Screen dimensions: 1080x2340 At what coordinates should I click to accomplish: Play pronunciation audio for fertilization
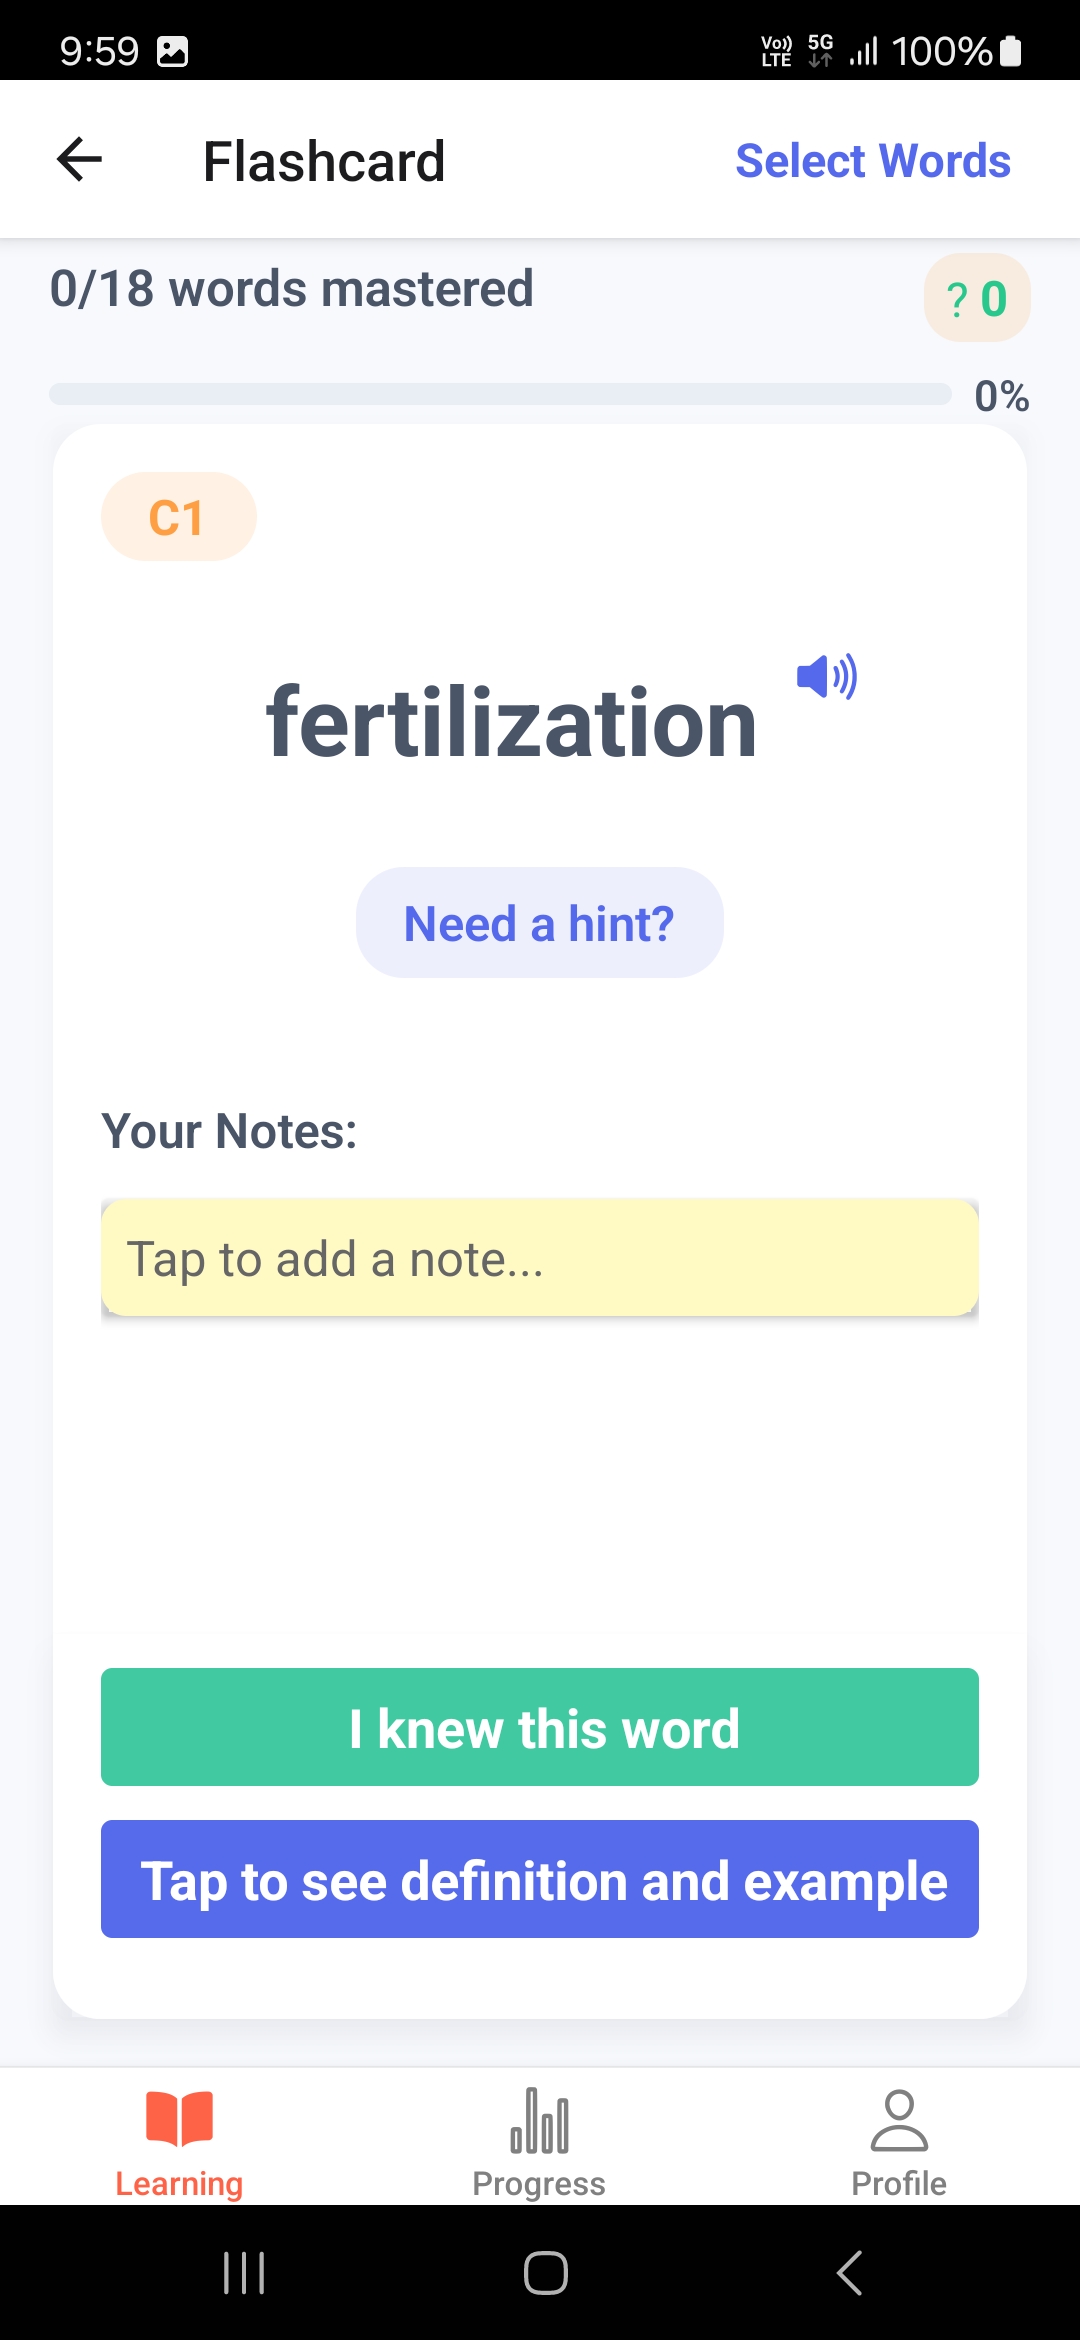click(x=826, y=677)
